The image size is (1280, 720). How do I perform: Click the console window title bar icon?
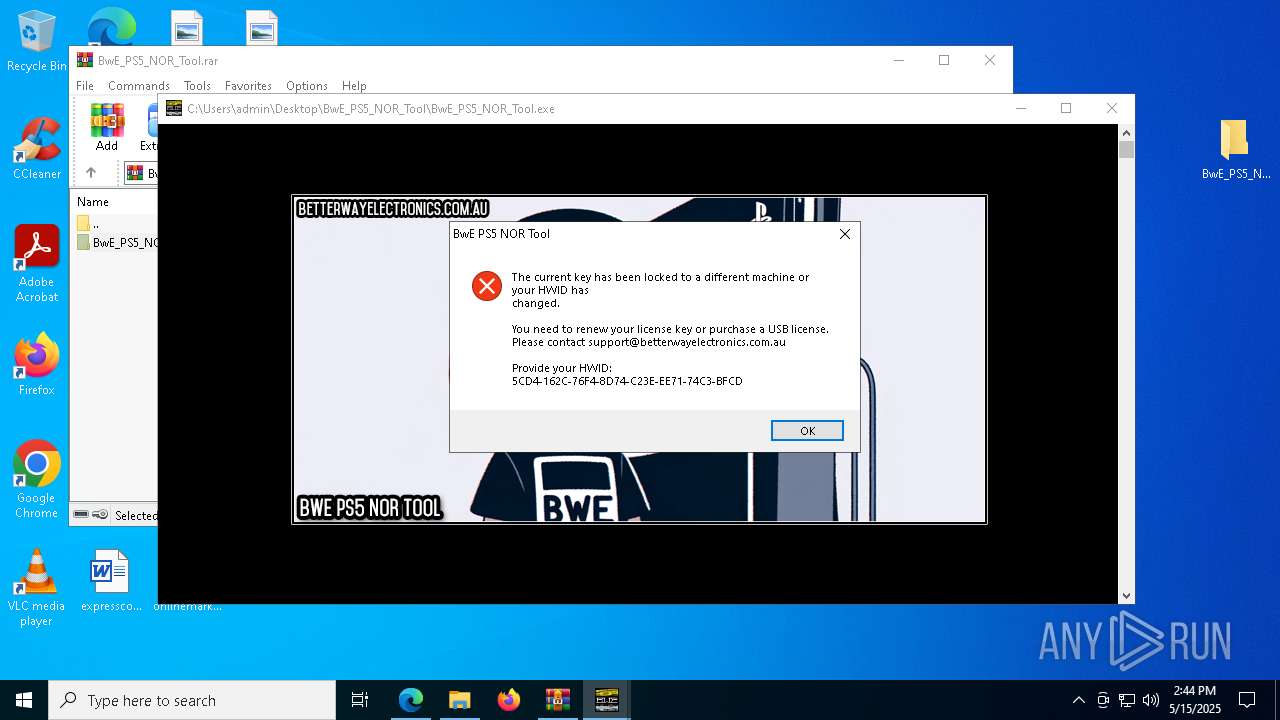coord(174,108)
